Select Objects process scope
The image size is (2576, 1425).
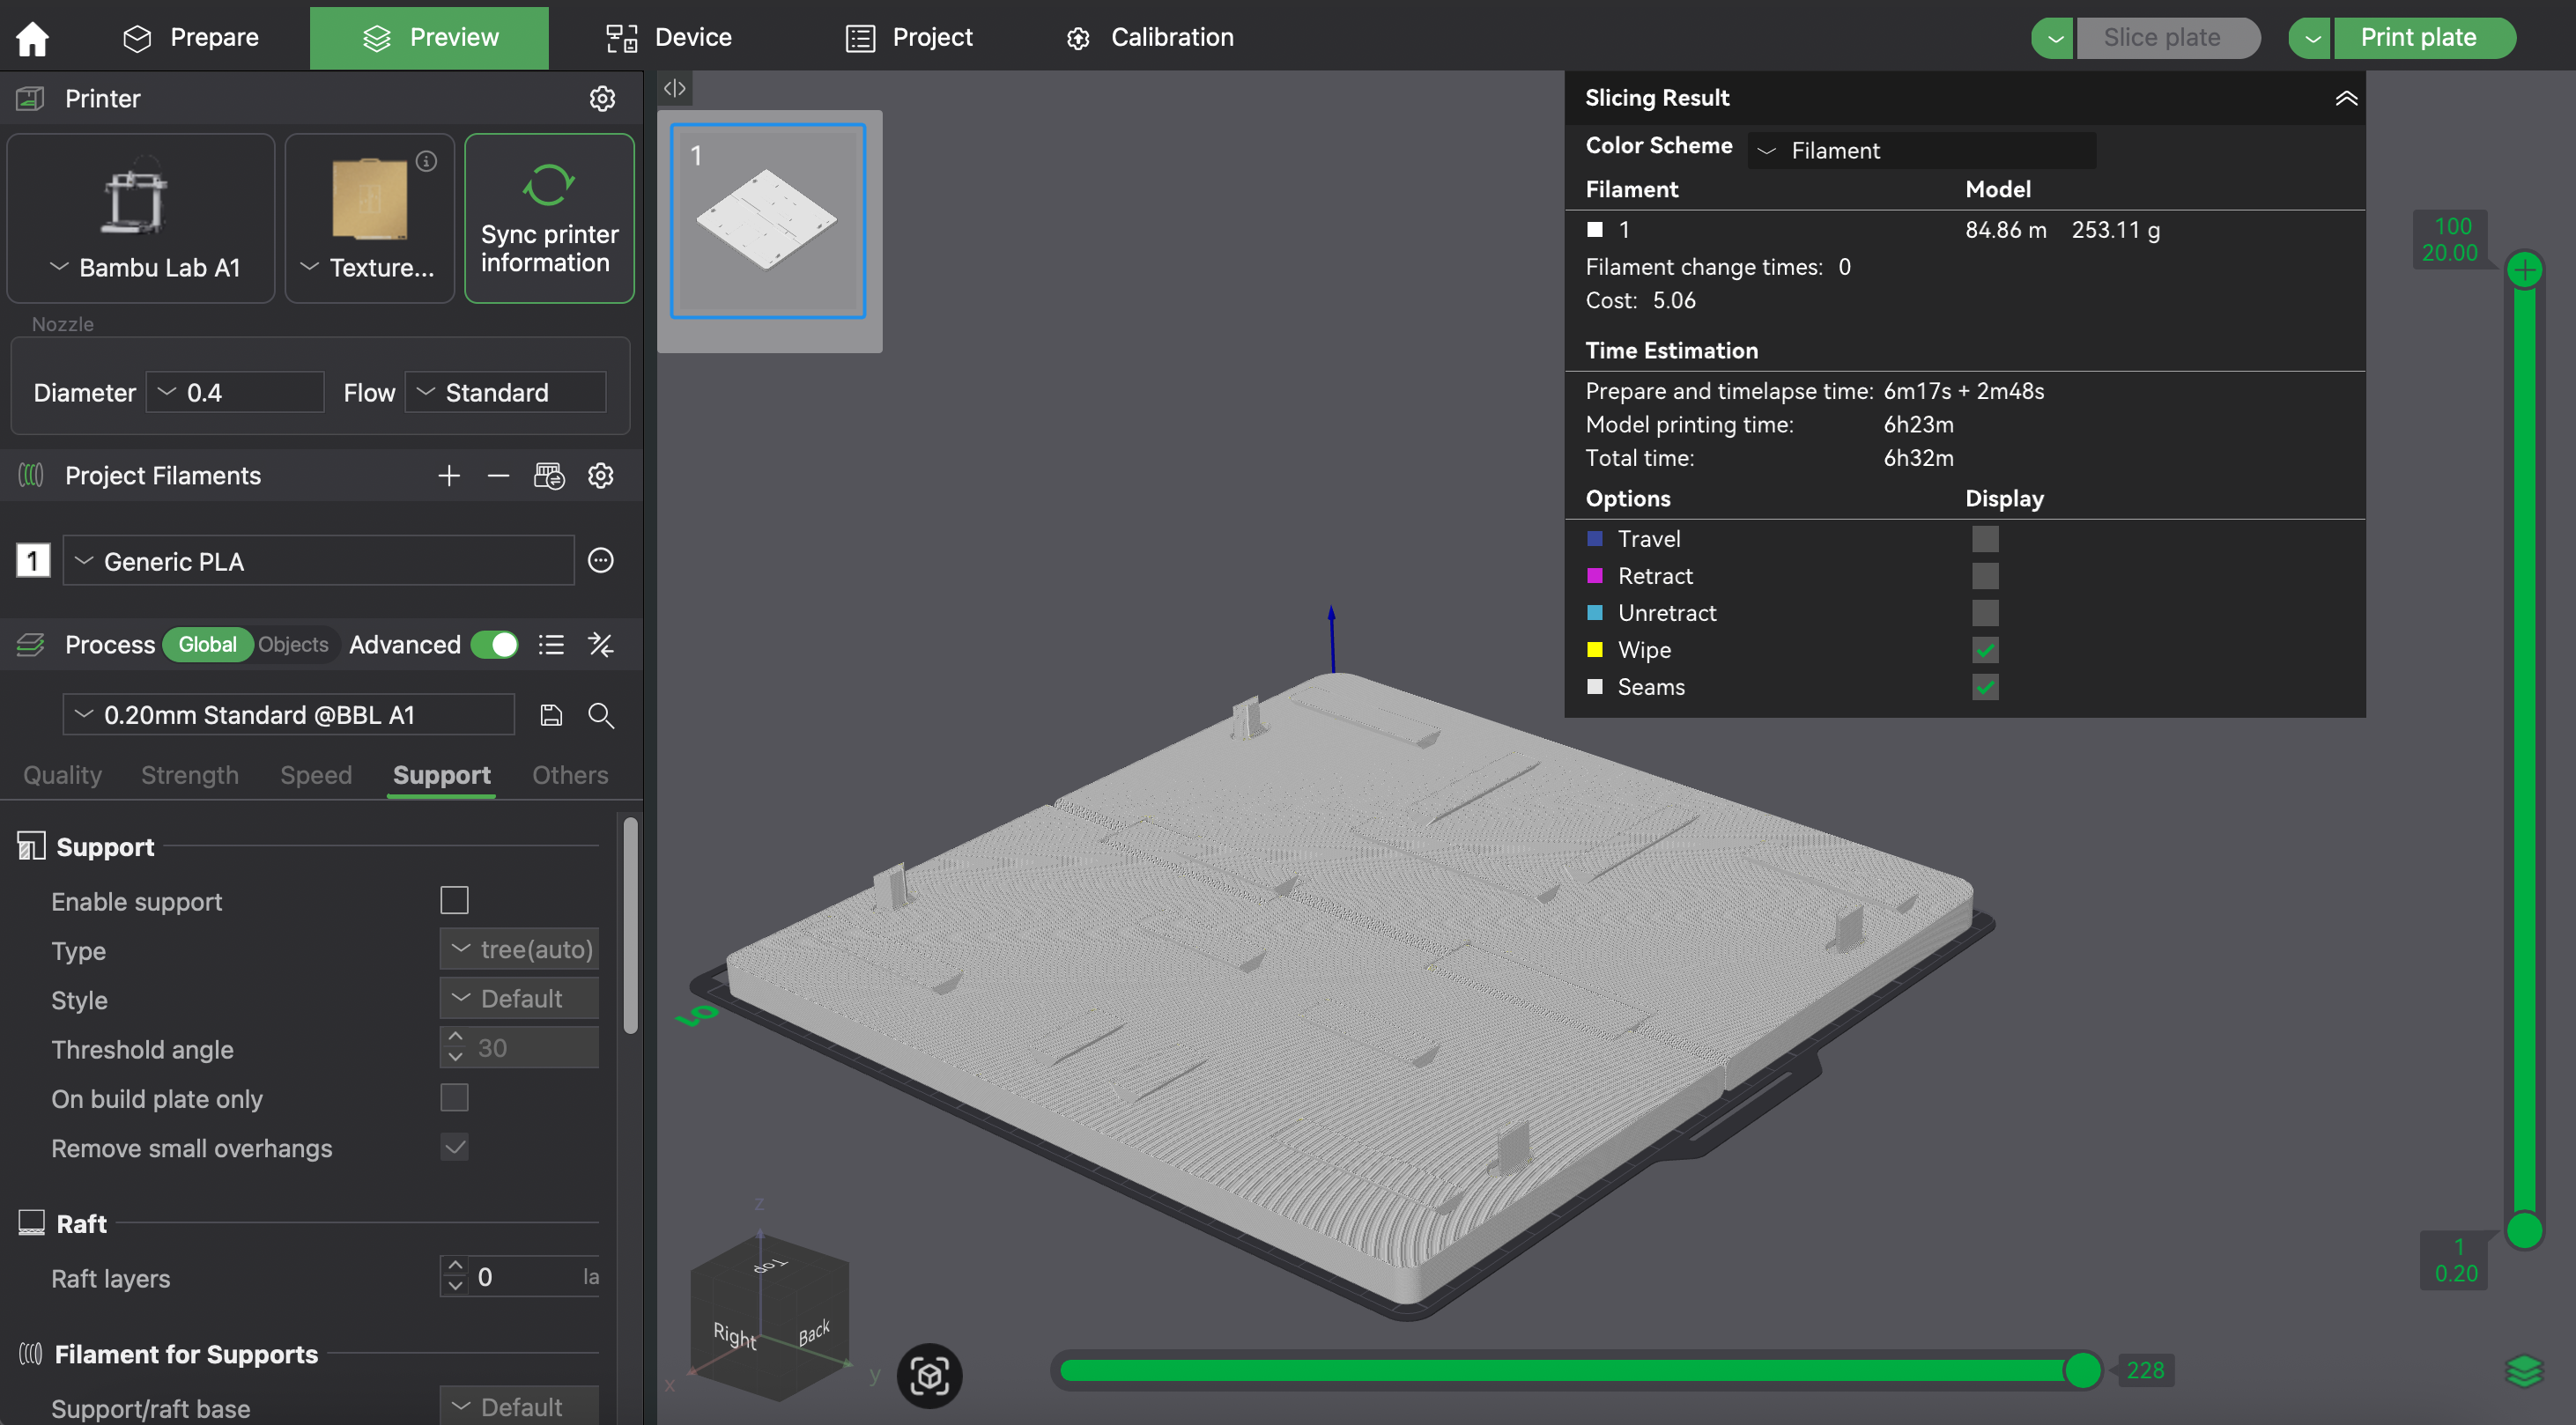click(x=293, y=645)
